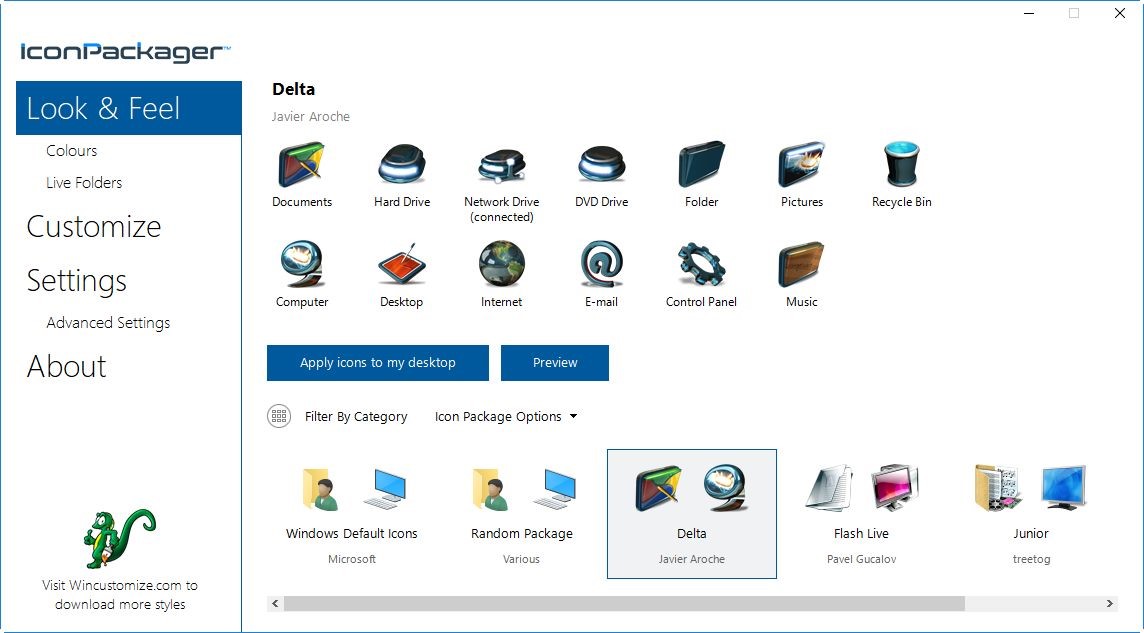Select the Windows Default Icons package
This screenshot has height=633, width=1144.
pyautogui.click(x=352, y=513)
